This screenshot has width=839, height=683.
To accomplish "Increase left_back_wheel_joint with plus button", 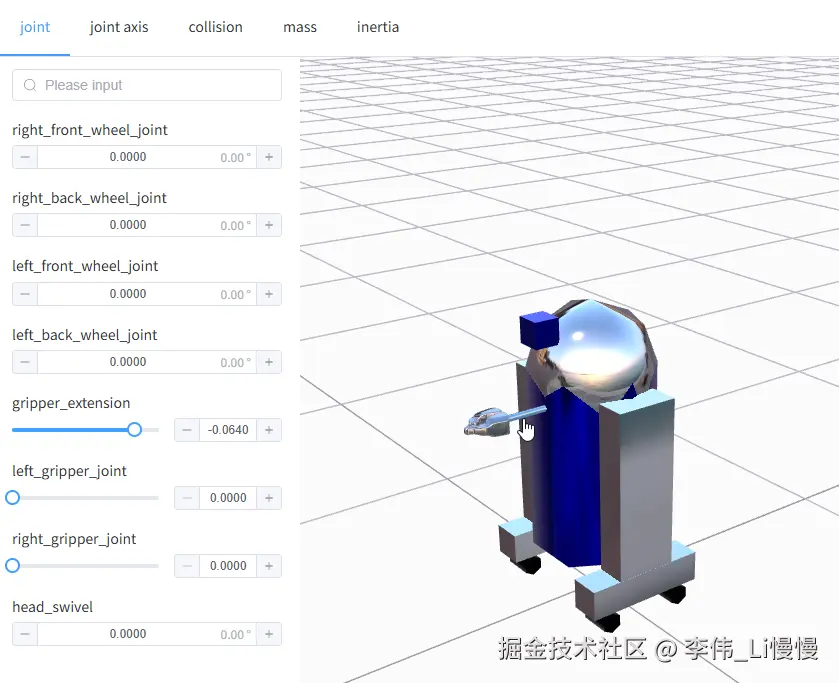I will click(269, 362).
